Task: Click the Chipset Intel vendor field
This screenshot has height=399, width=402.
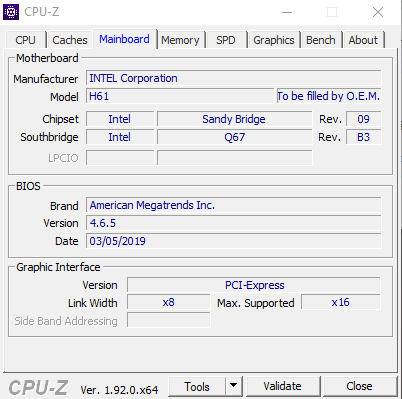Action: (120, 119)
